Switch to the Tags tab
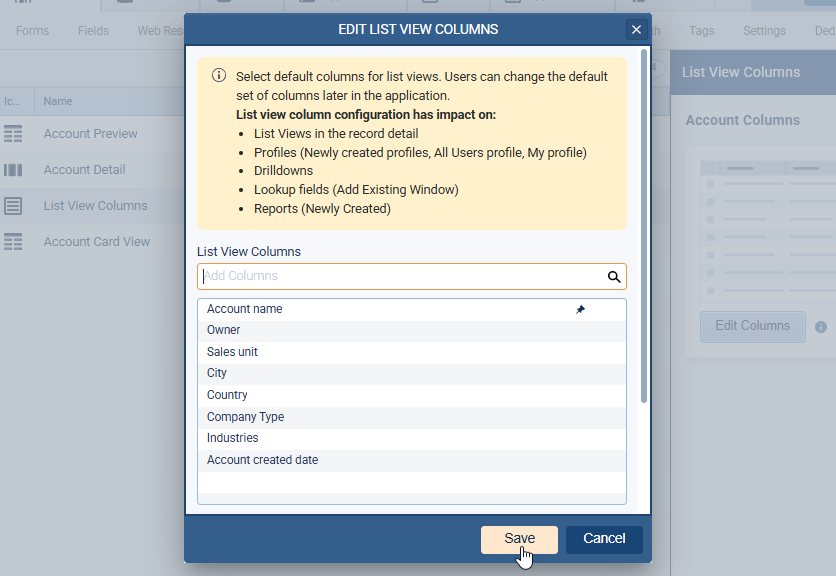The height and width of the screenshot is (576, 836). click(701, 31)
